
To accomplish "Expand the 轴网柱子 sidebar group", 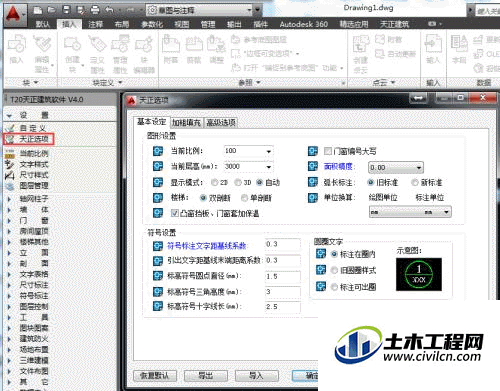I will click(9, 199).
